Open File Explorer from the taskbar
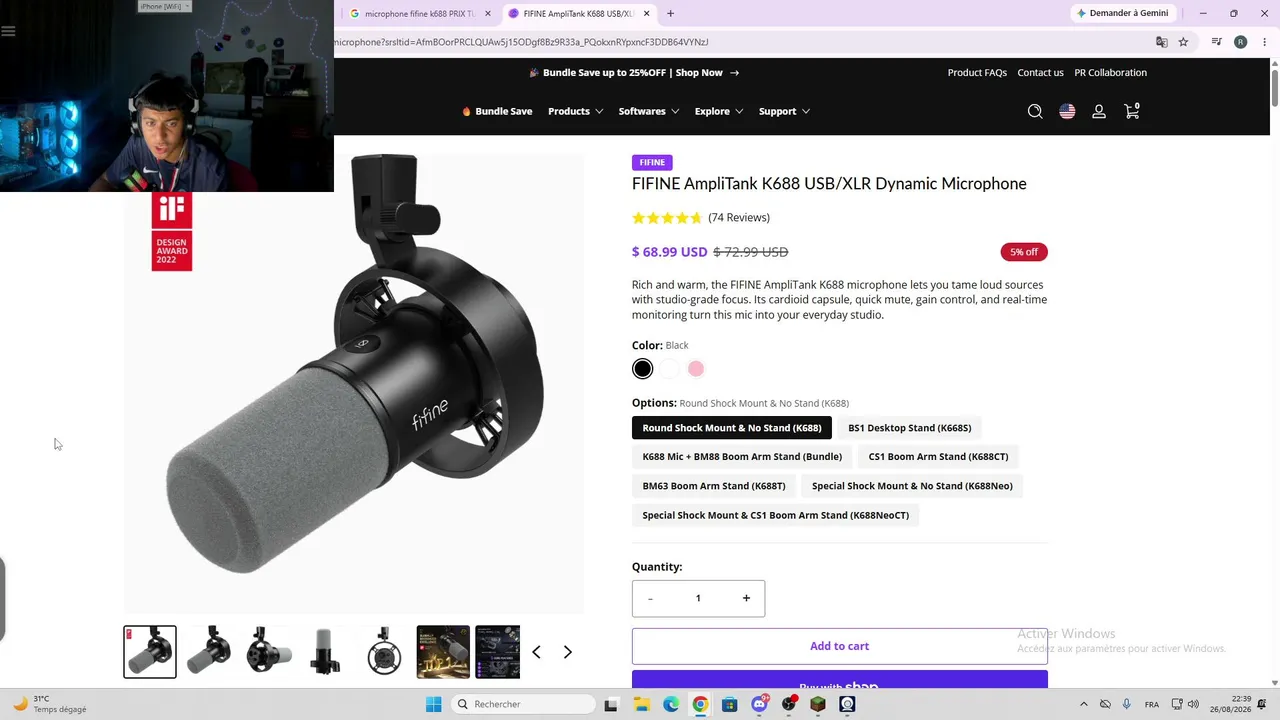 (x=641, y=704)
